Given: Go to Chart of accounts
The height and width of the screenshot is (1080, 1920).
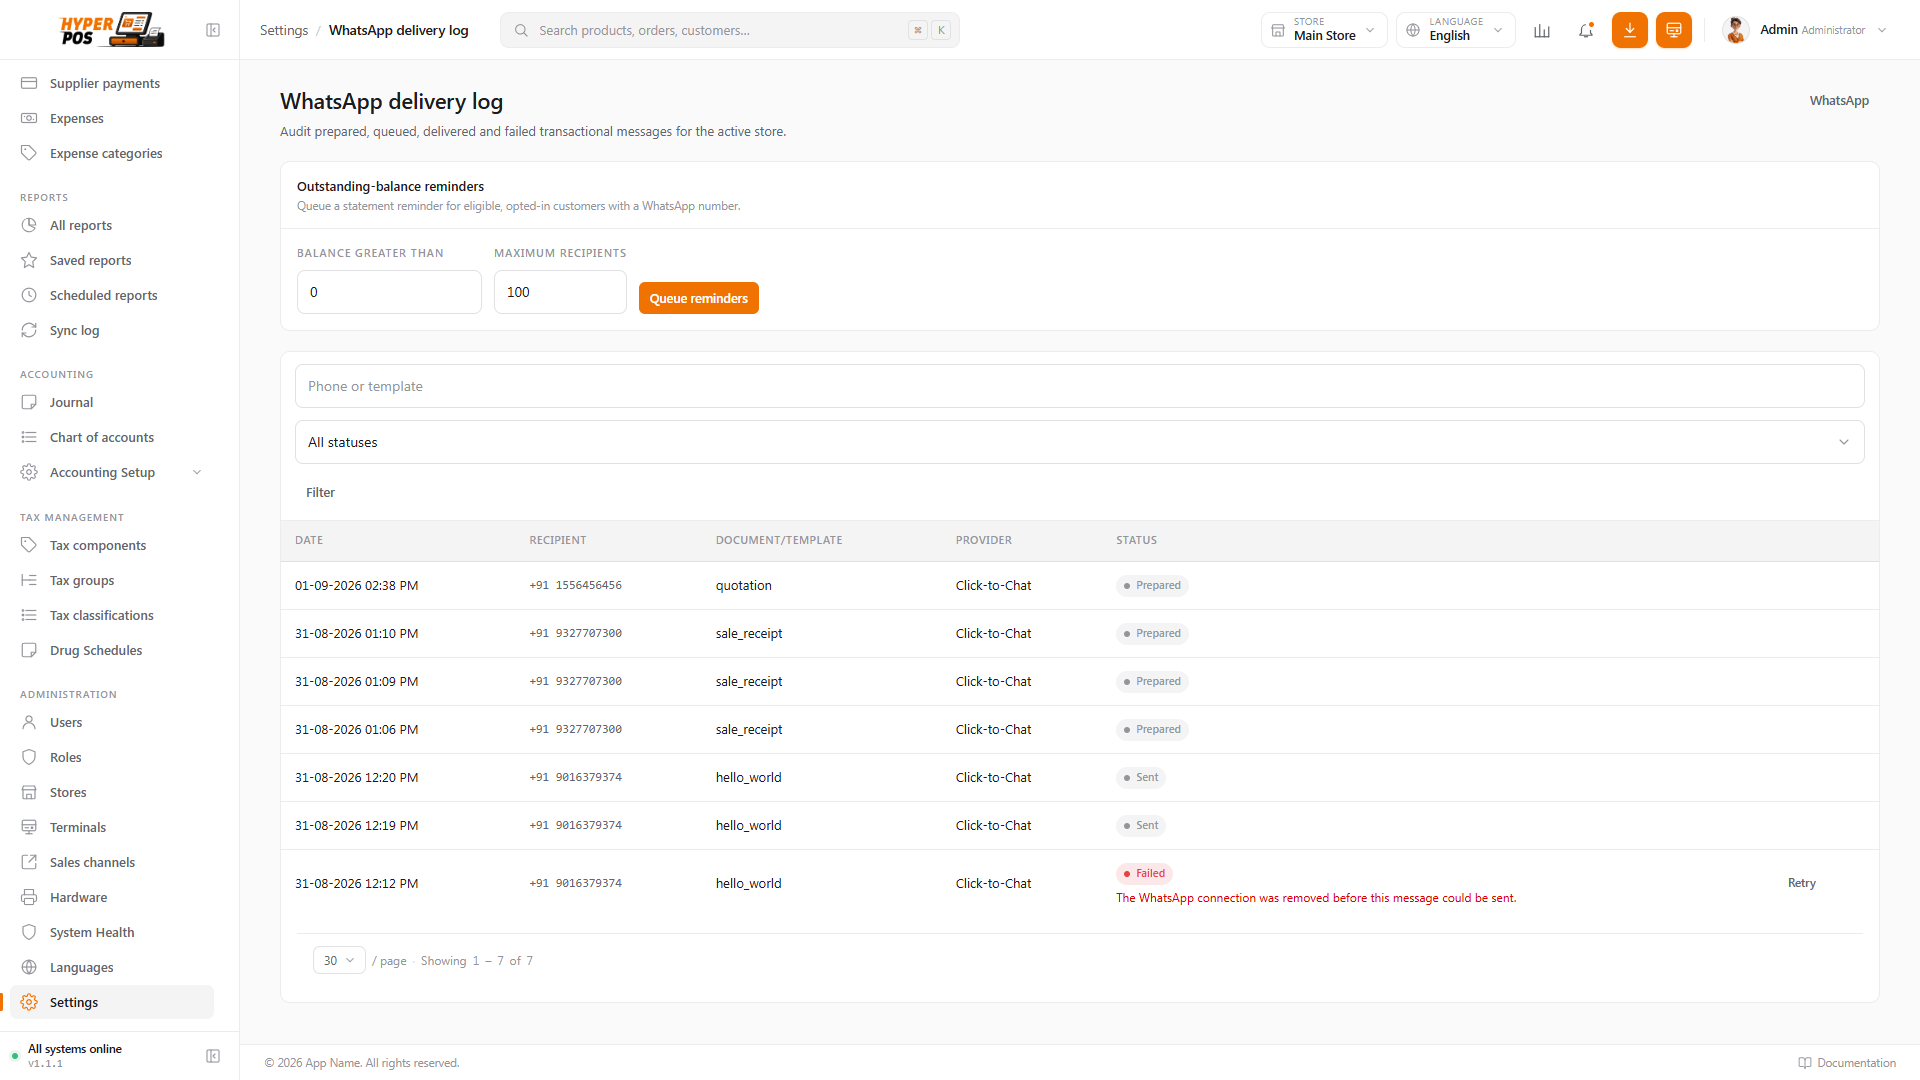Looking at the screenshot, I should click(x=112, y=437).
